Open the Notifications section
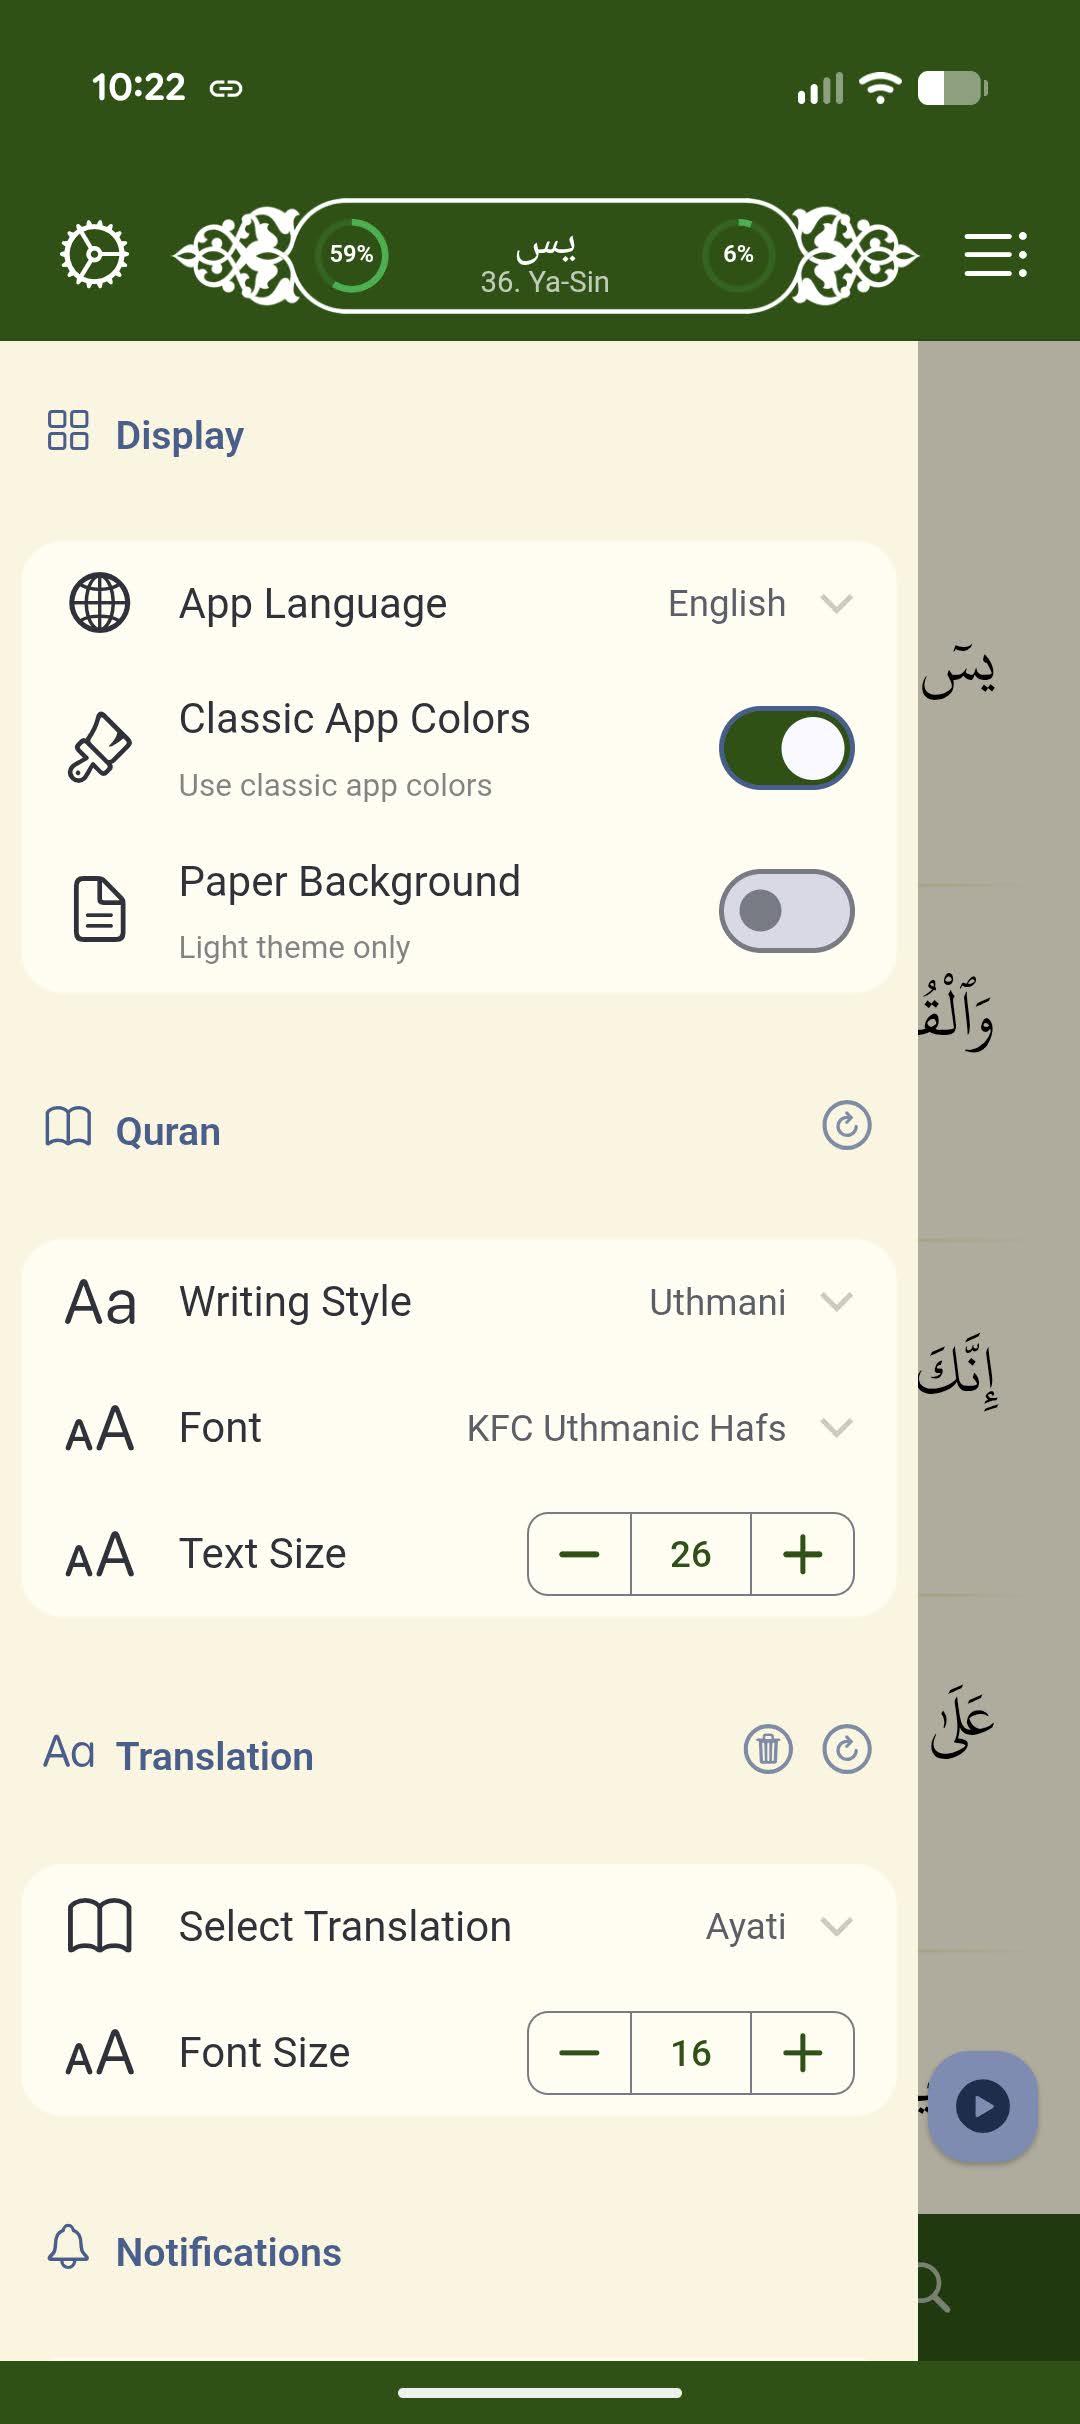The height and width of the screenshot is (2424, 1080). tap(228, 2252)
